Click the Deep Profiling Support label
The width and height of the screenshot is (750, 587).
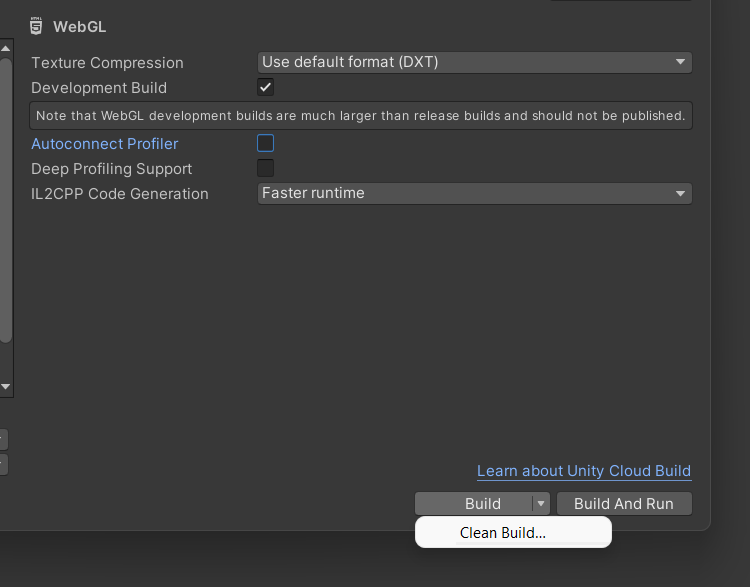click(x=112, y=169)
